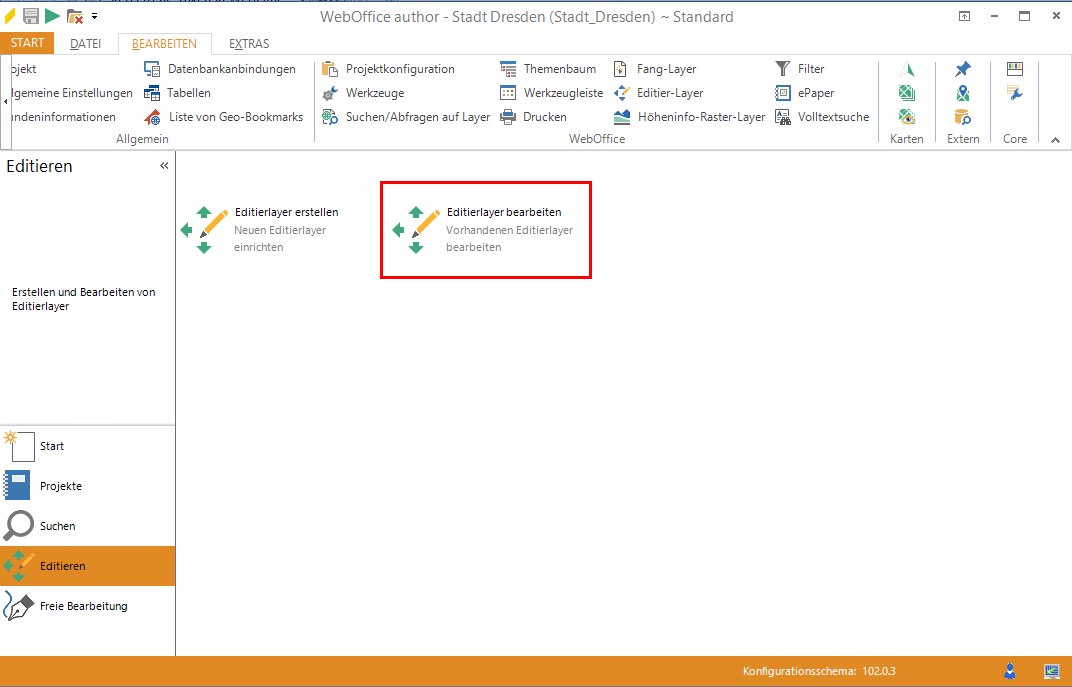The height and width of the screenshot is (687, 1072).
Task: Open the DATEI ribbon tab
Action: tap(85, 44)
